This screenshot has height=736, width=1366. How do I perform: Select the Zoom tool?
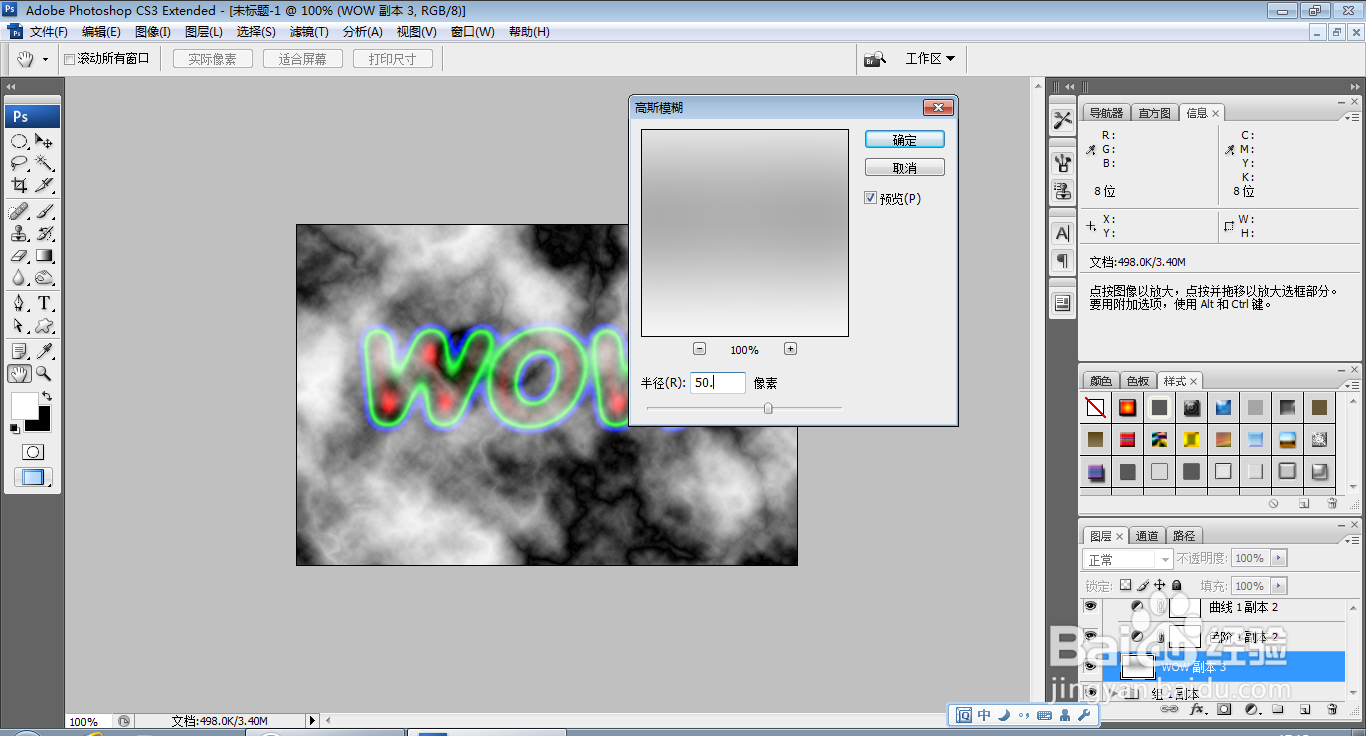(x=44, y=374)
